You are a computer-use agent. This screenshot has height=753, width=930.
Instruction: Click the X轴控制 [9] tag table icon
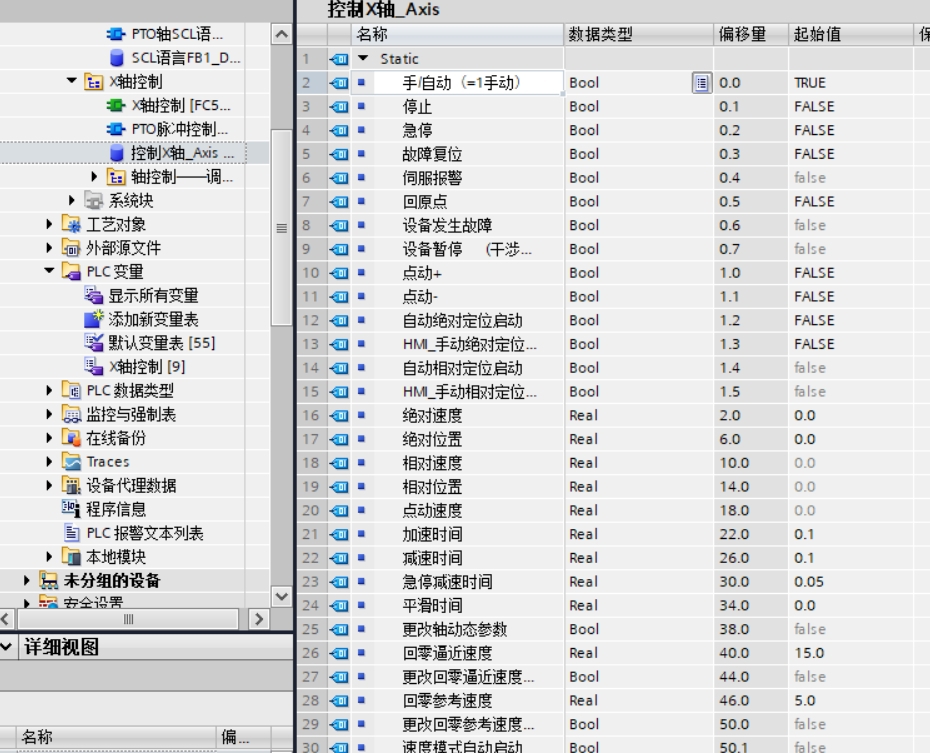pos(94,366)
